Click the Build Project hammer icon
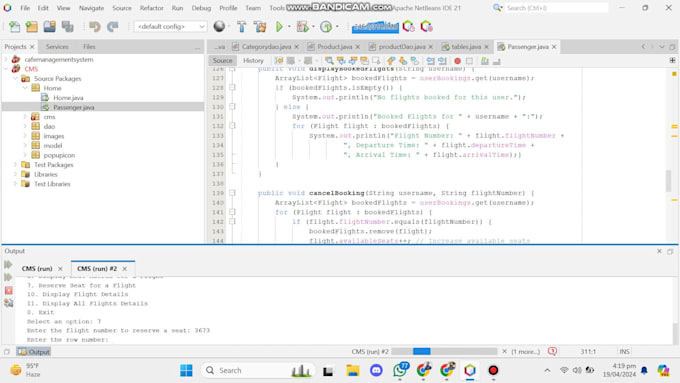 [242, 26]
